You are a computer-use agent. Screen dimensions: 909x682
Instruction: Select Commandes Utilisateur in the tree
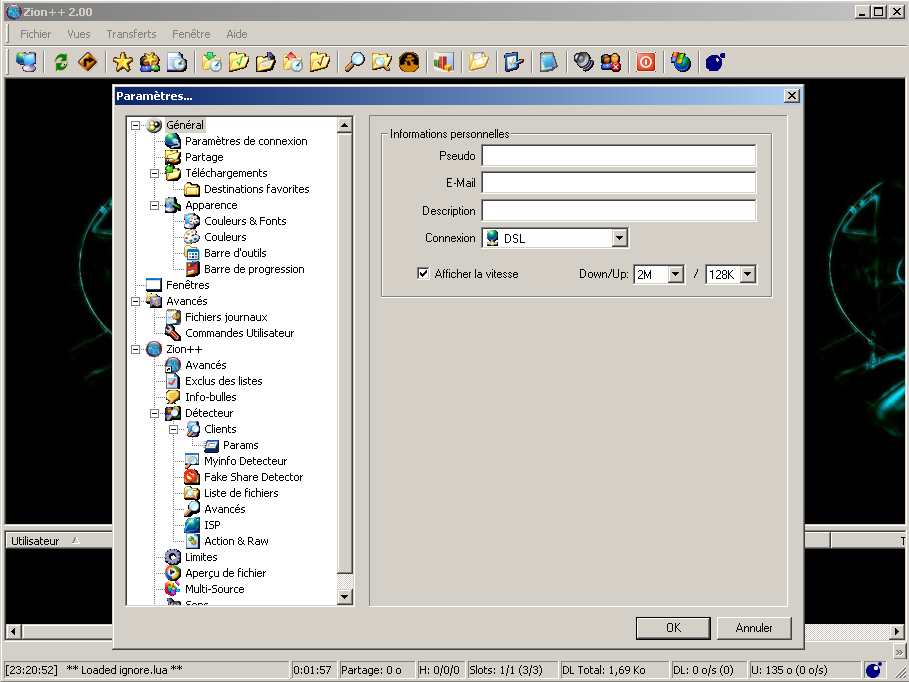coord(239,333)
